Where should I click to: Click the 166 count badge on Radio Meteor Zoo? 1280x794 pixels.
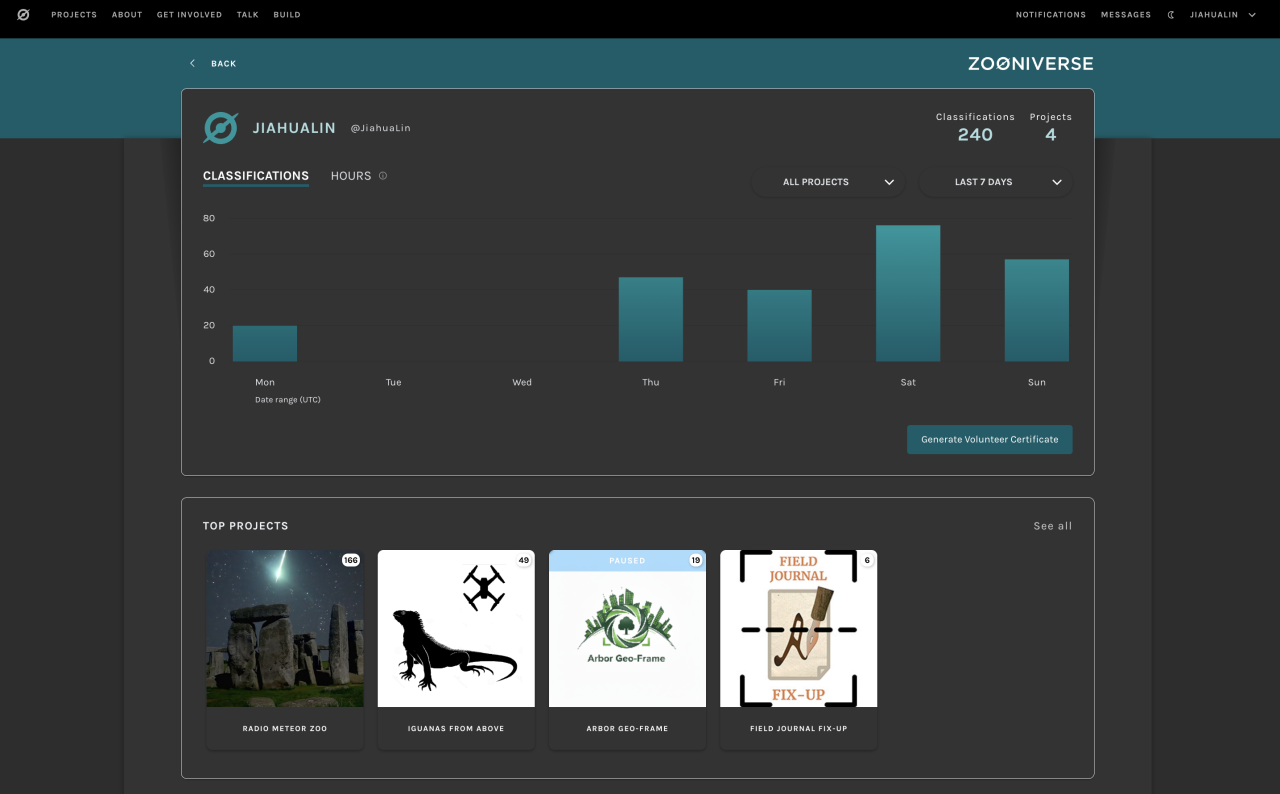click(x=350, y=560)
